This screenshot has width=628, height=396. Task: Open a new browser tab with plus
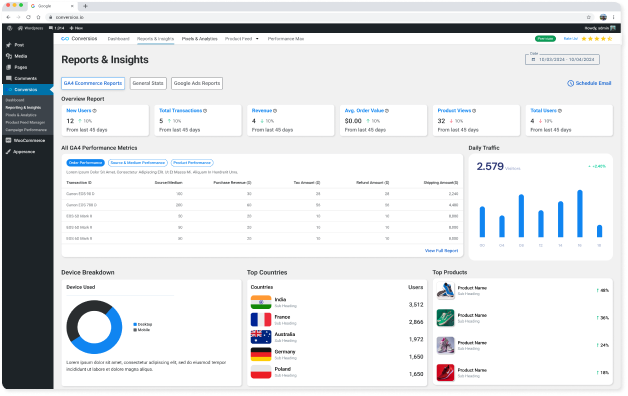tap(85, 6)
